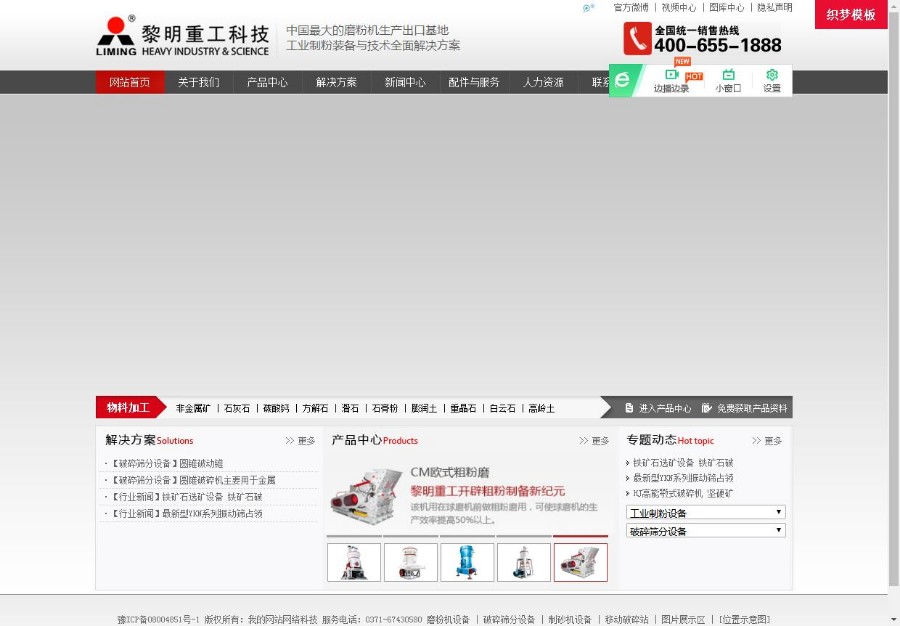Click footer link 图片展示区
This screenshot has width=900, height=626.
(683, 619)
